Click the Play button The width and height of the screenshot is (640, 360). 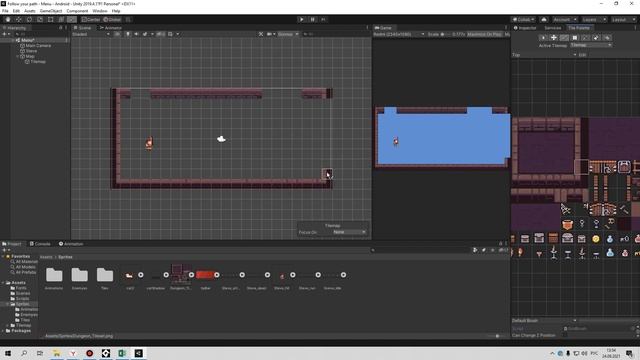302,19
